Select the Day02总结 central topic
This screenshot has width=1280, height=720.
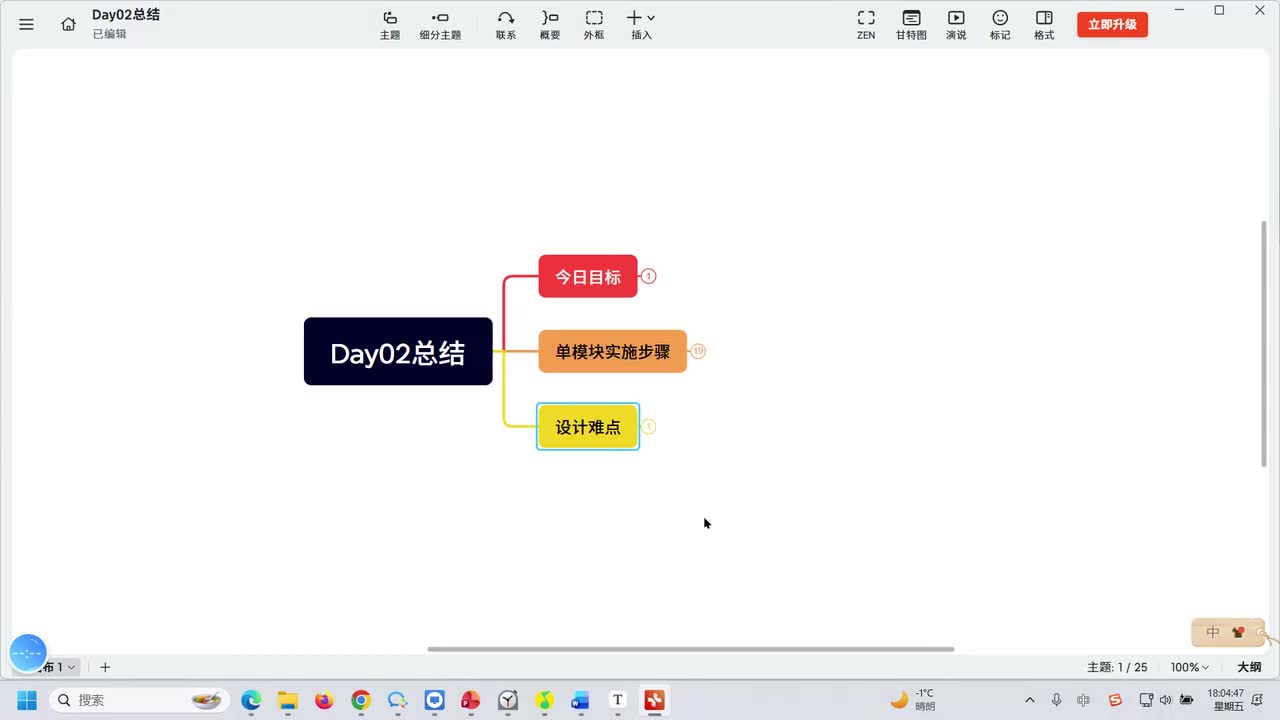pyautogui.click(x=398, y=352)
